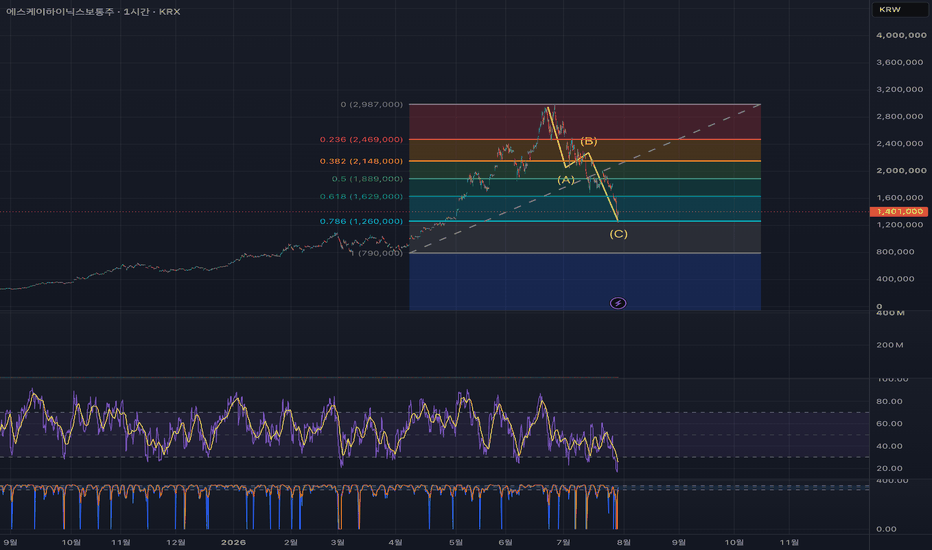Click the 10월 date label left of 11월
Viewport: 932px width, 550px height.
[x=71, y=542]
